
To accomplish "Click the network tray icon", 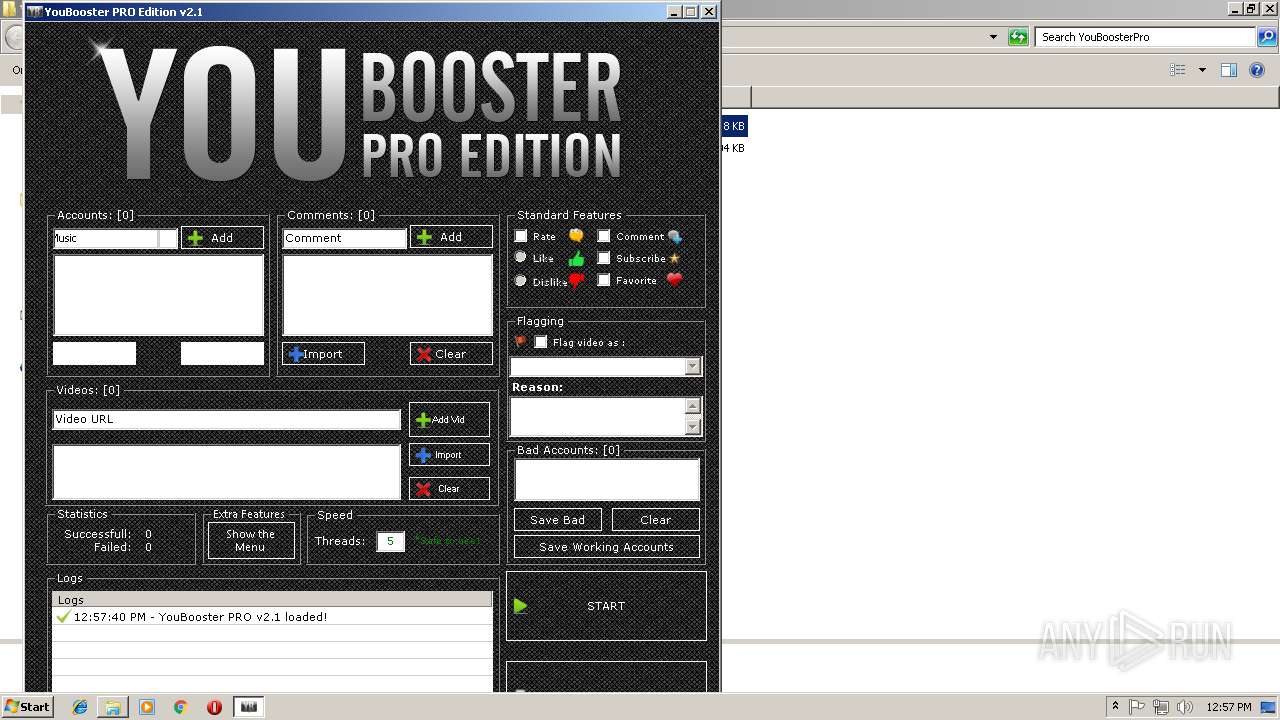I will pyautogui.click(x=1162, y=707).
